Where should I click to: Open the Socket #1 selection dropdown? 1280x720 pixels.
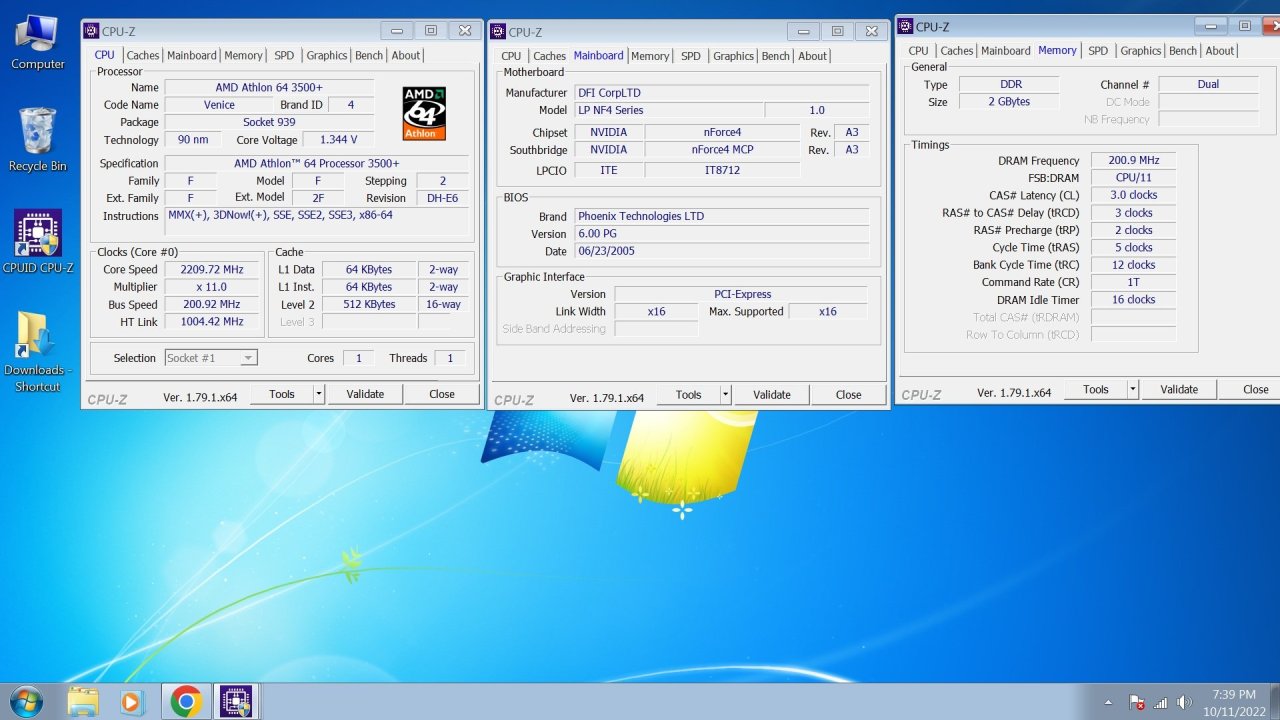pyautogui.click(x=211, y=358)
